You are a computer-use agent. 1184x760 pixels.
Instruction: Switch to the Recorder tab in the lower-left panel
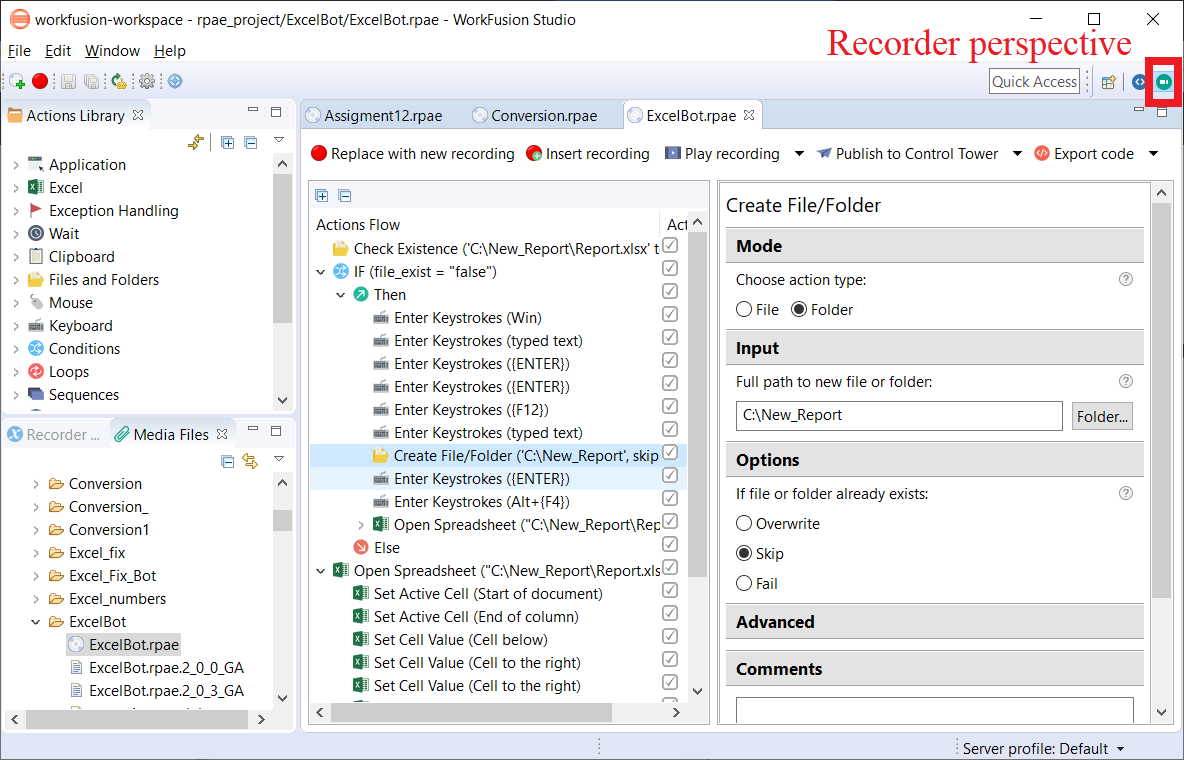[x=54, y=434]
